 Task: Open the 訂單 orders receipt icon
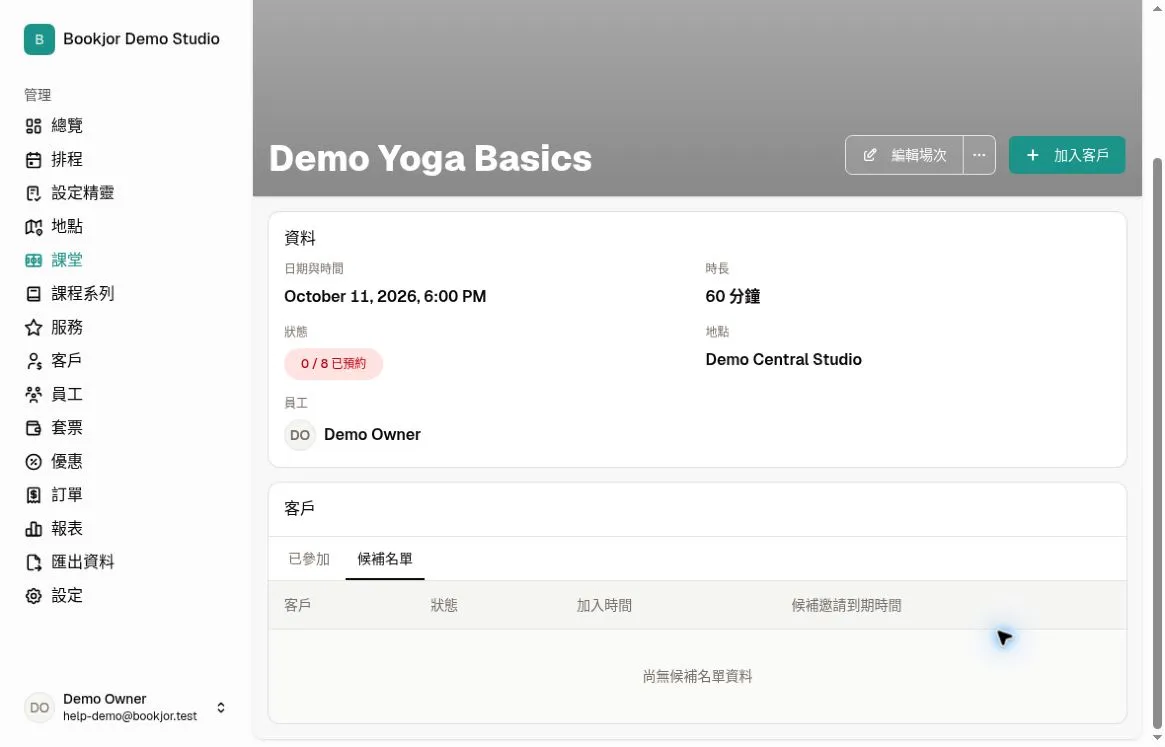(33, 496)
